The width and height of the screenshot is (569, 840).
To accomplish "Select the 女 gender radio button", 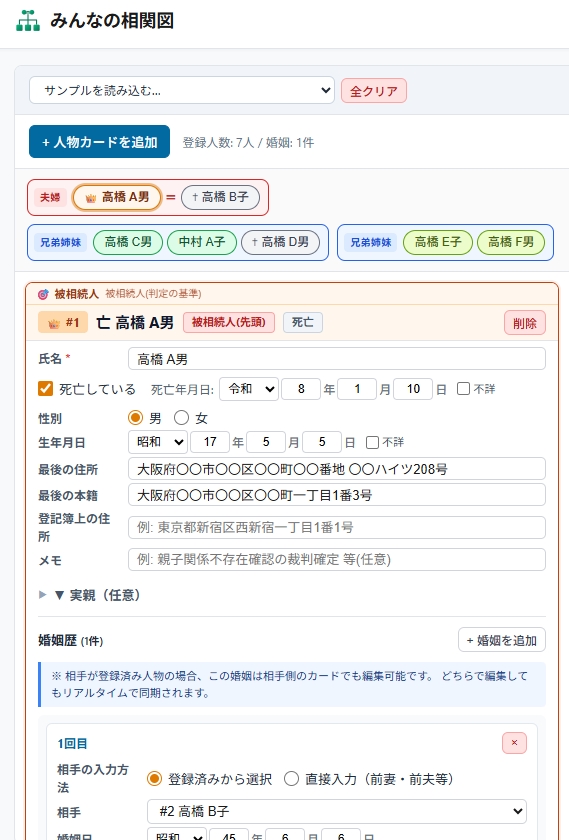I will tap(182, 417).
